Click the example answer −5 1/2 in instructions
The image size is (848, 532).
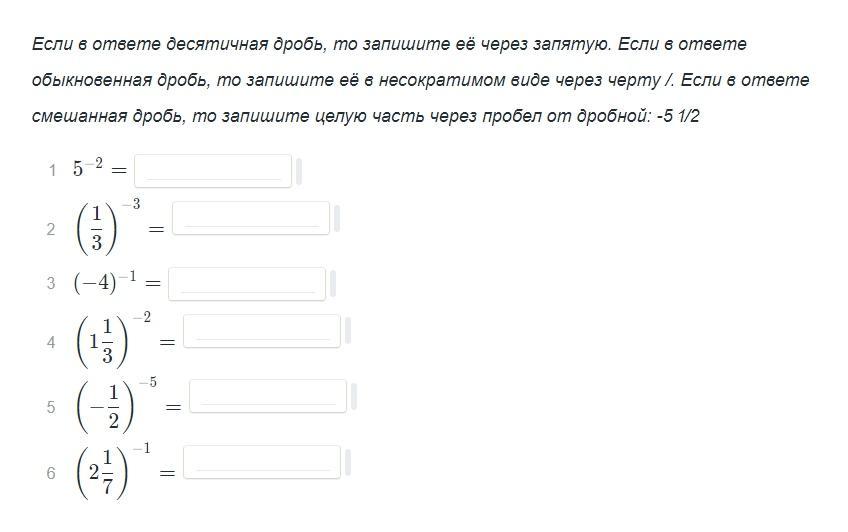(x=678, y=116)
